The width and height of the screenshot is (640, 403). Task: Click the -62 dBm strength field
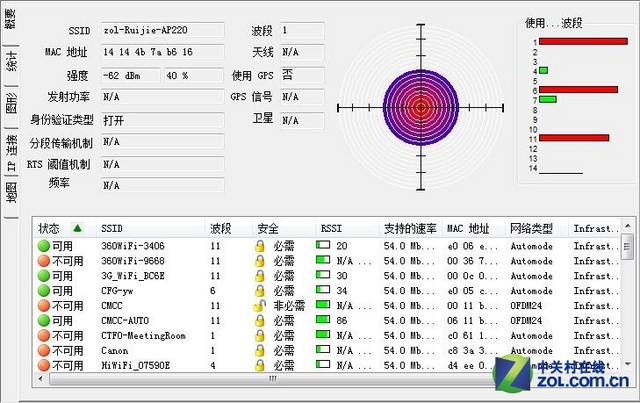pos(131,76)
